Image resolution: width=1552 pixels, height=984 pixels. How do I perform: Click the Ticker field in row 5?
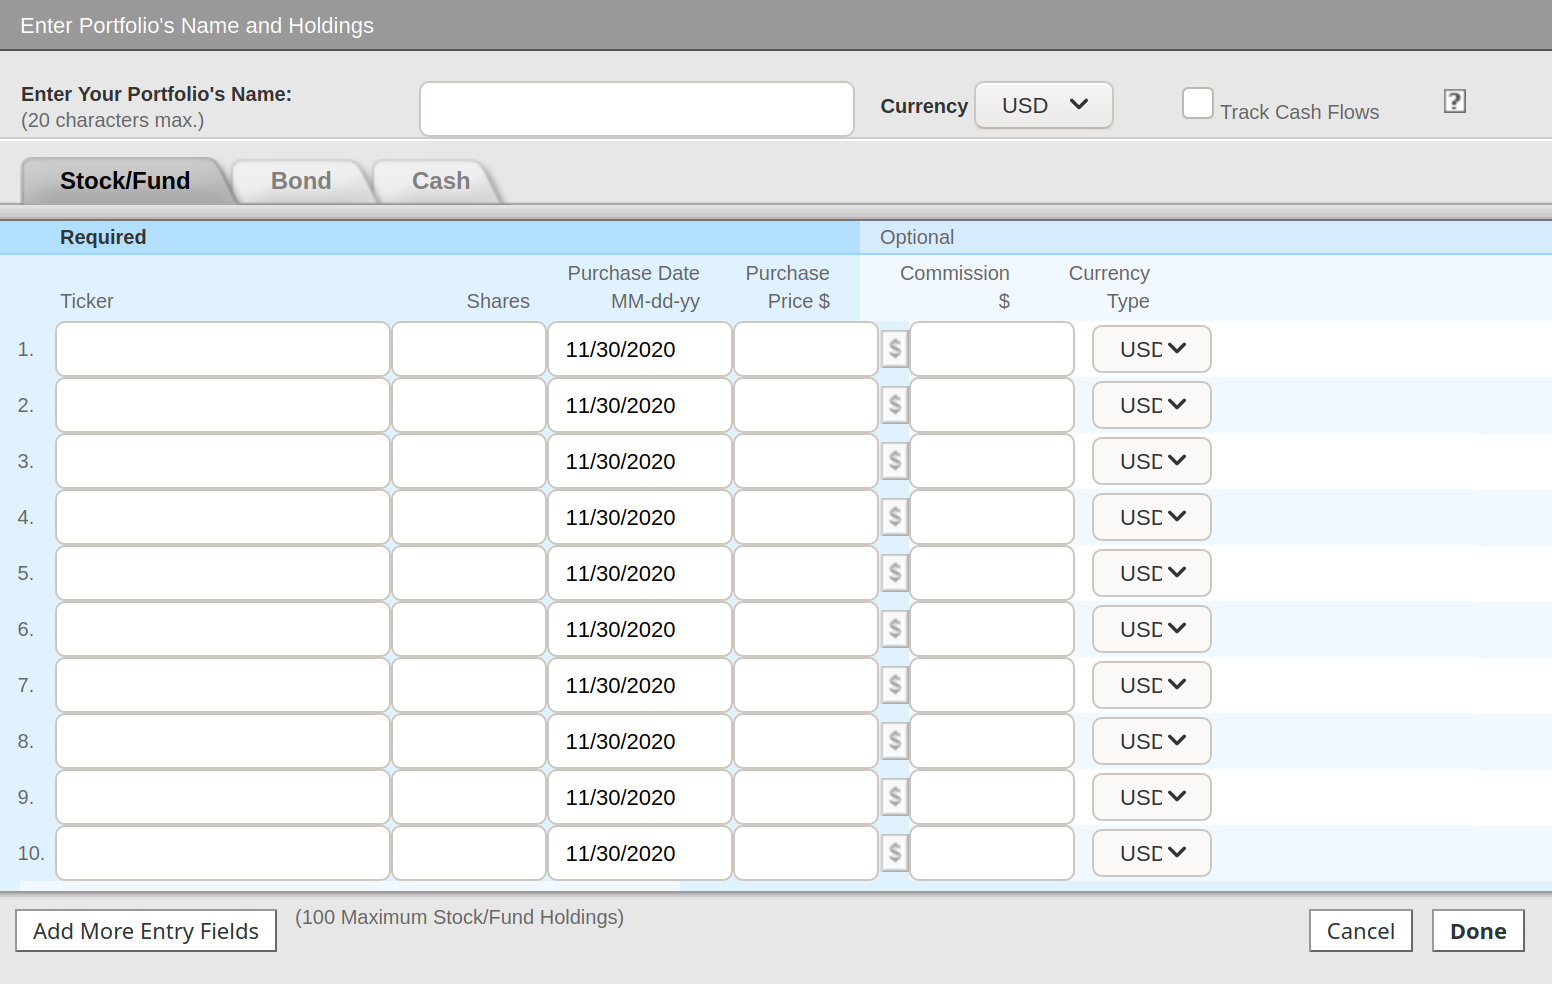(x=223, y=573)
